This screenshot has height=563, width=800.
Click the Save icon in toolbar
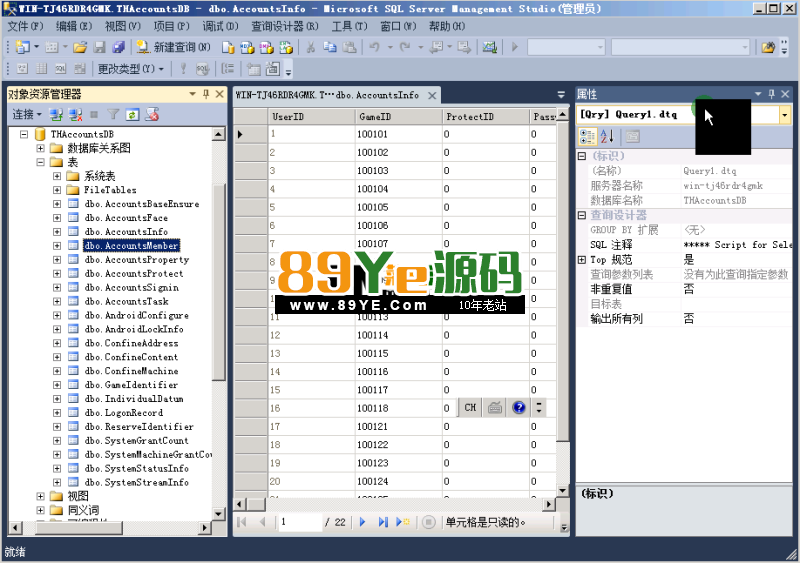pyautogui.click(x=99, y=47)
